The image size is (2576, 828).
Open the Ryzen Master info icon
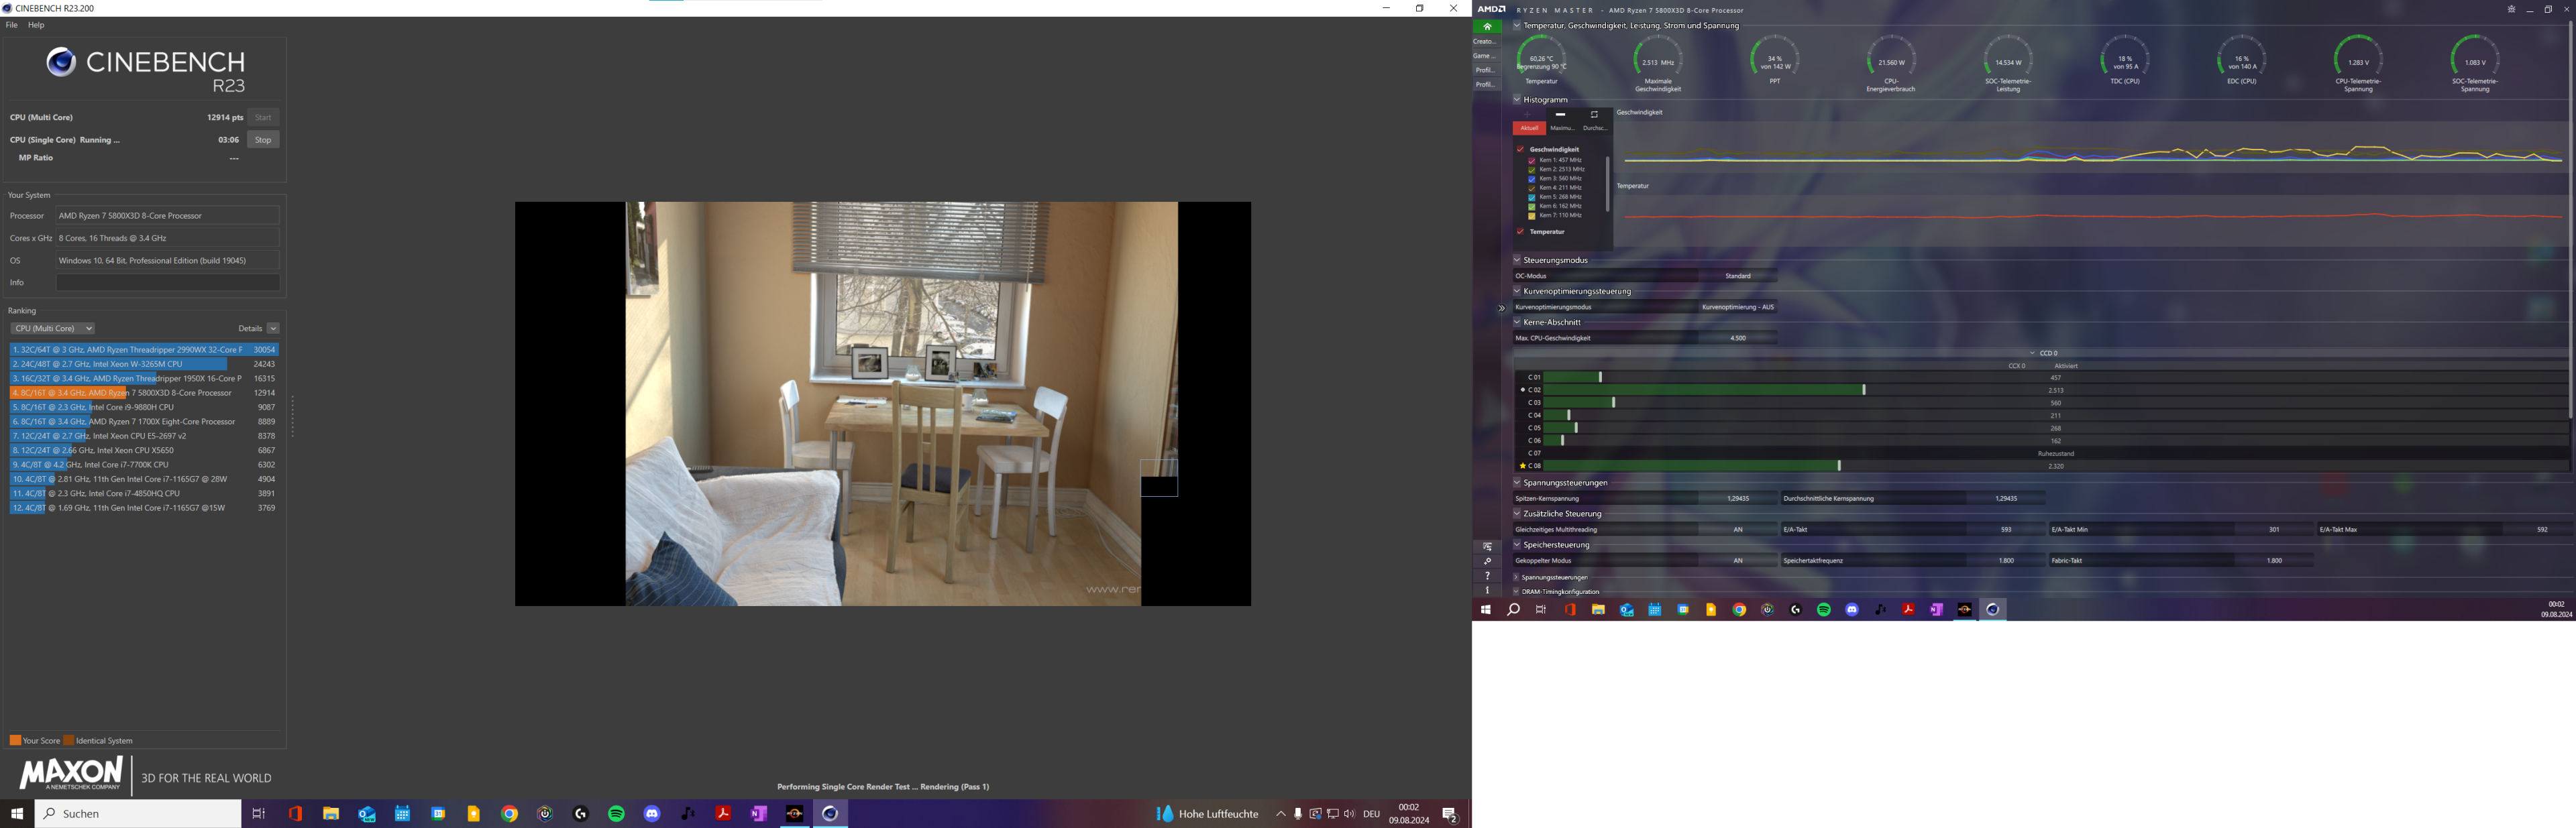[1487, 590]
